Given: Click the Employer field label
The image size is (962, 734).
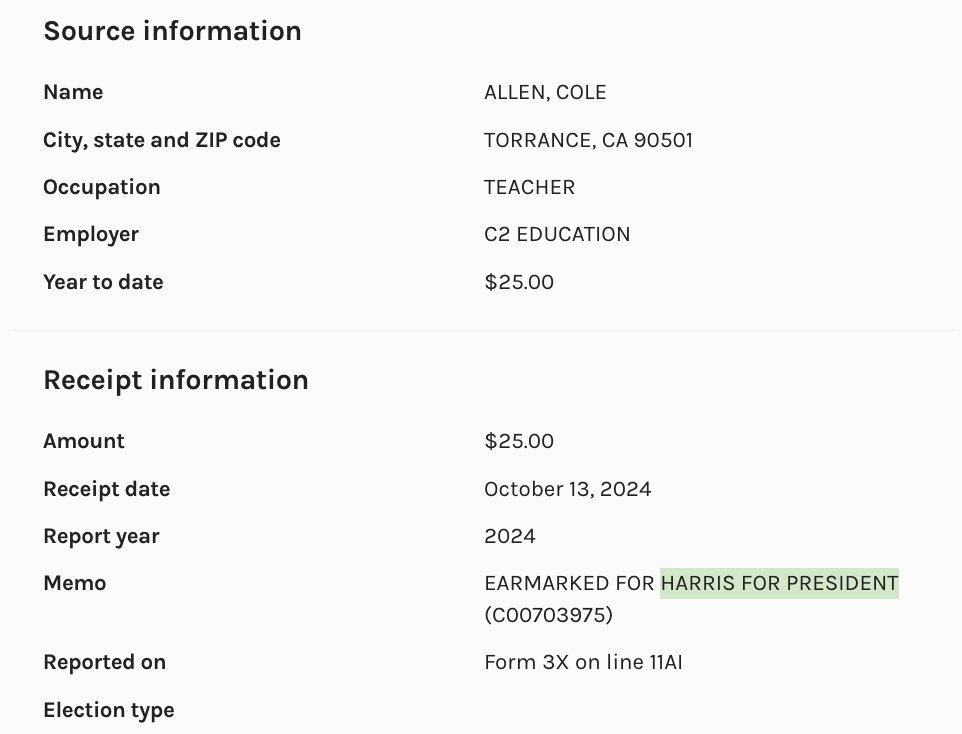Looking at the screenshot, I should [x=90, y=235].
